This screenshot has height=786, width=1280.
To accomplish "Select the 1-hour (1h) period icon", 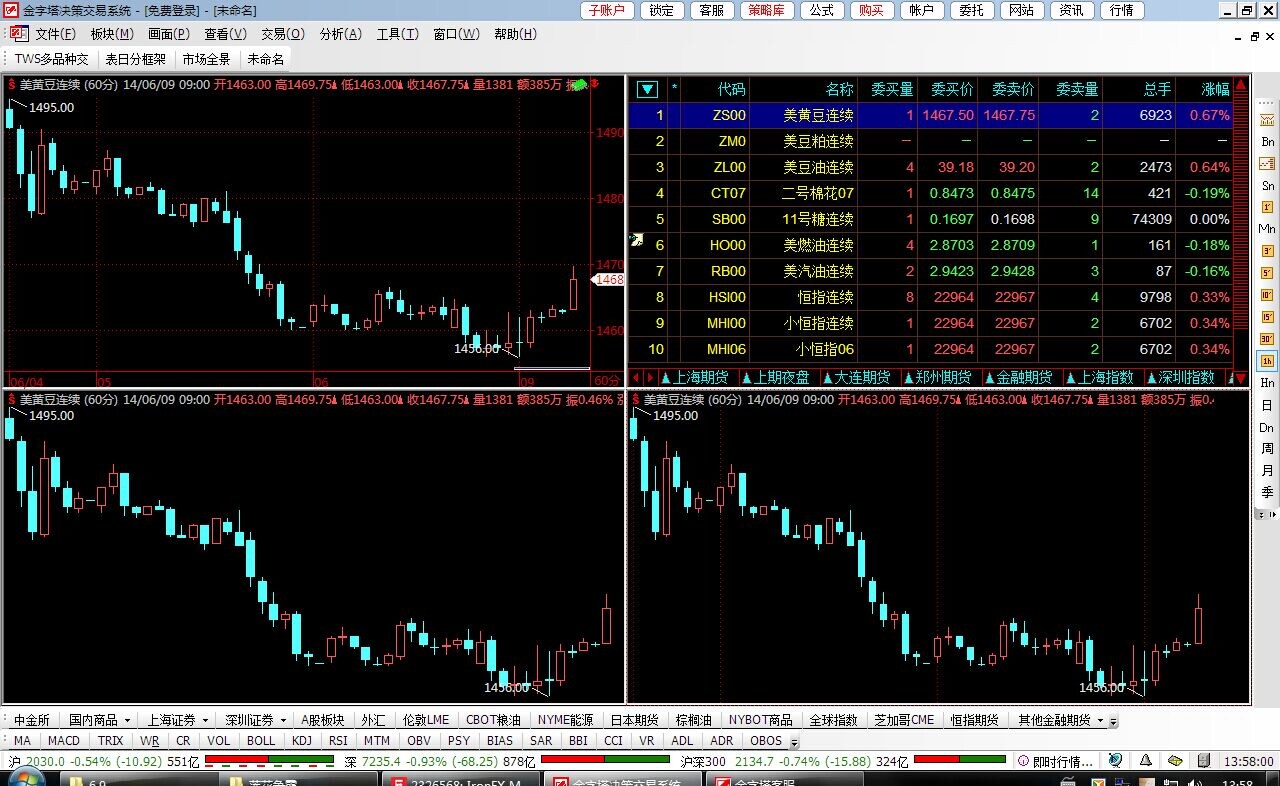I will click(1267, 360).
